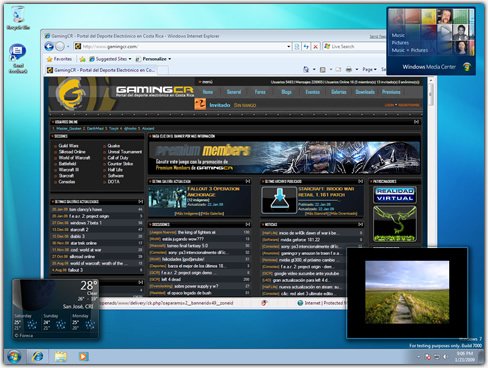Open the Personalize dropdown
This screenshot has height=368, width=488.
tap(153, 59)
